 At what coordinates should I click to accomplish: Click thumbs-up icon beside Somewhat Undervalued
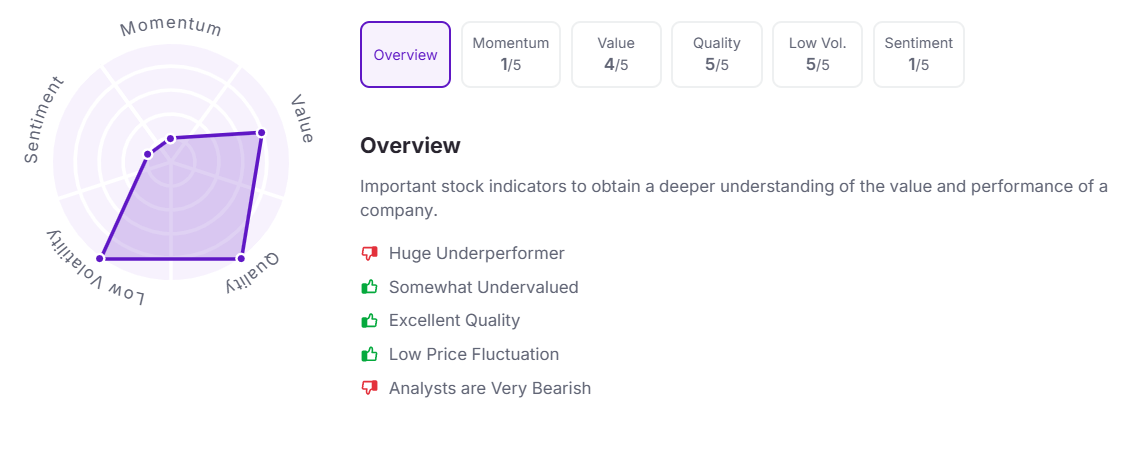coord(370,287)
